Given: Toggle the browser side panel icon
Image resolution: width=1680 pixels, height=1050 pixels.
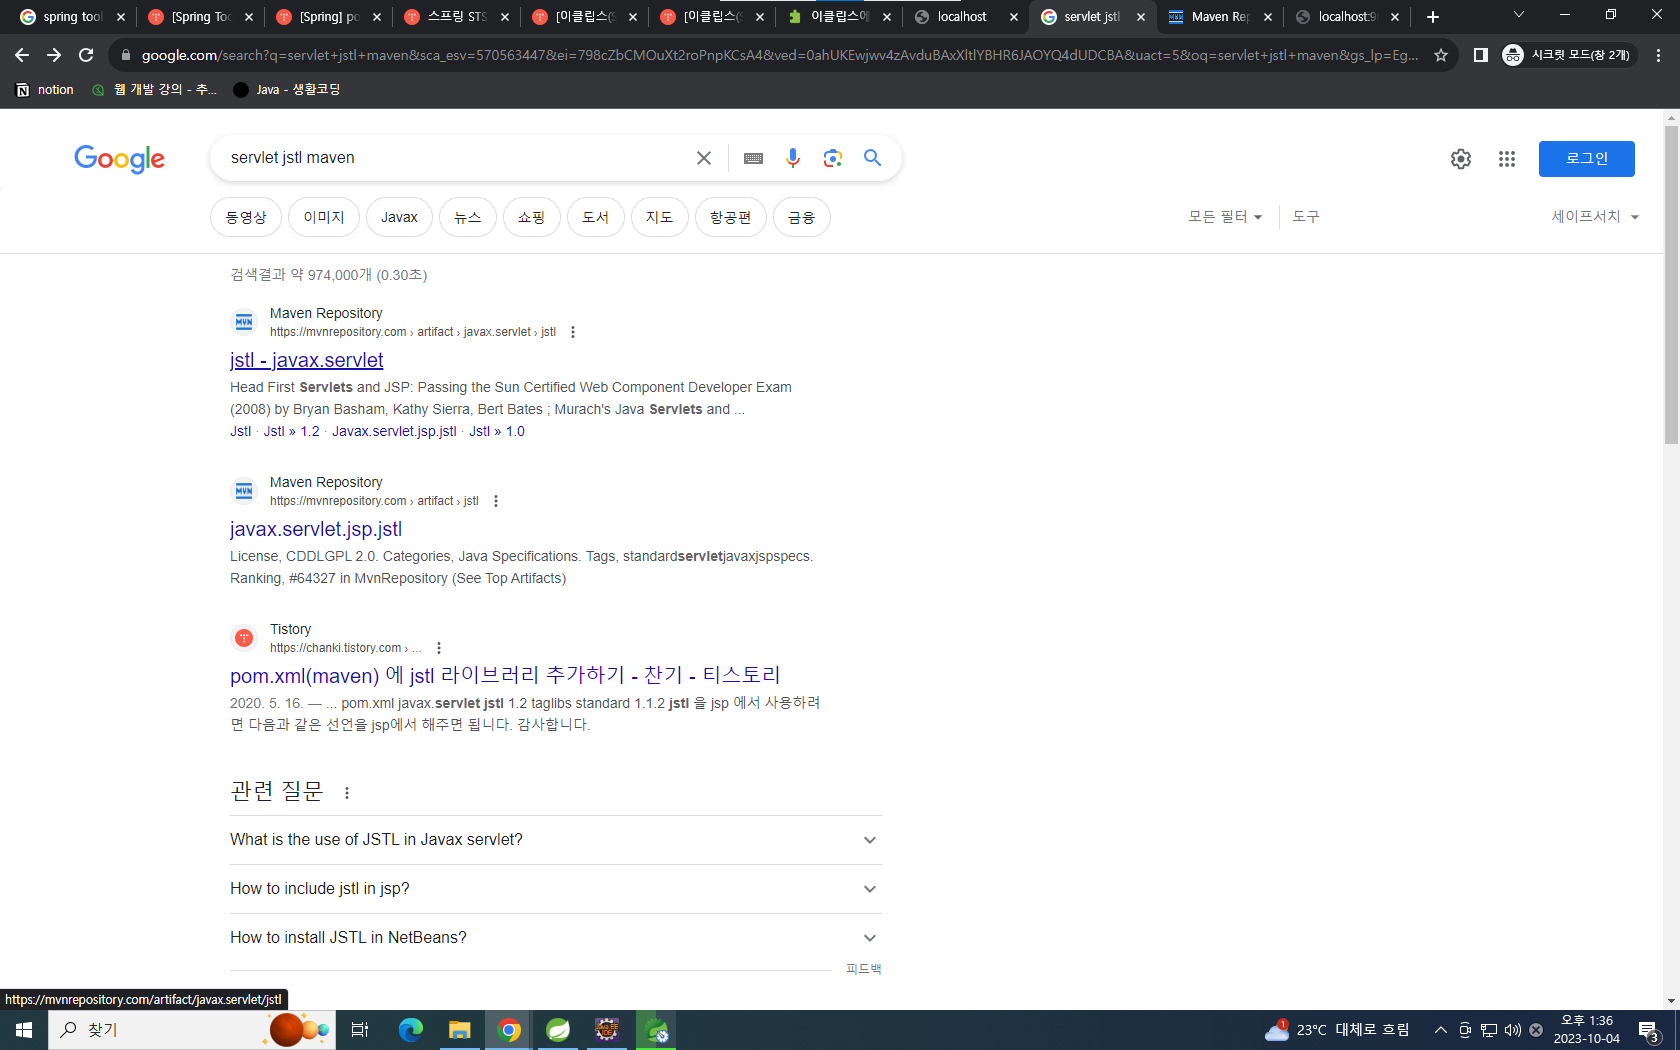Looking at the screenshot, I should pyautogui.click(x=1481, y=55).
